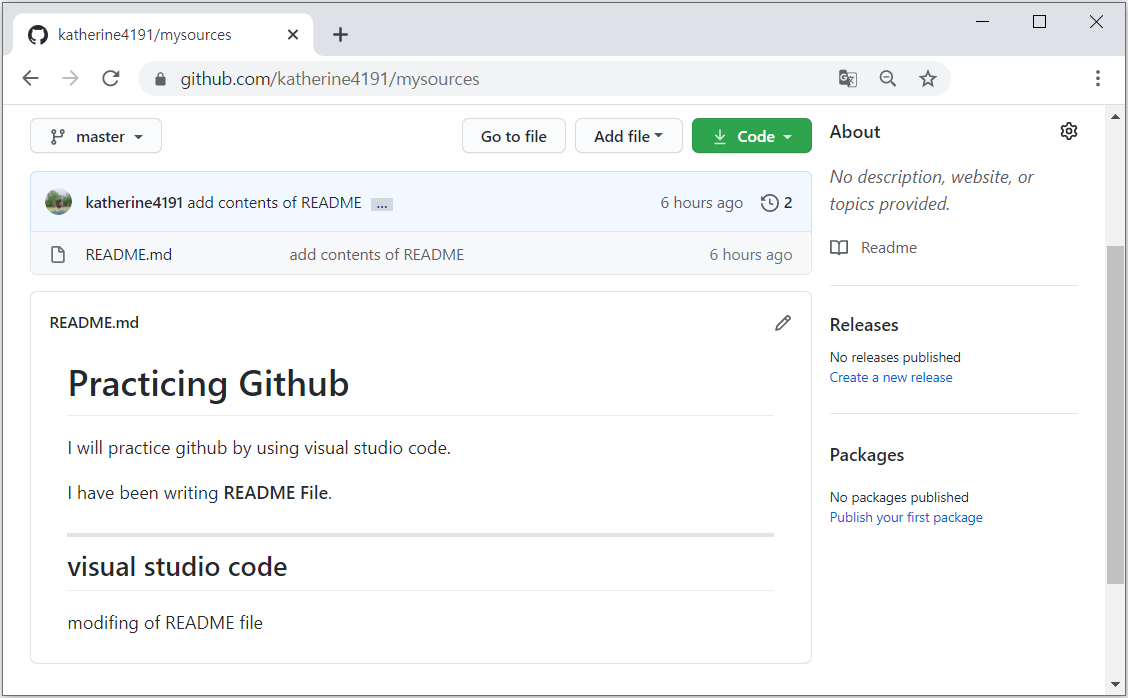Click the scrollbar down arrow
The width and height of the screenshot is (1128, 698).
[x=1115, y=684]
